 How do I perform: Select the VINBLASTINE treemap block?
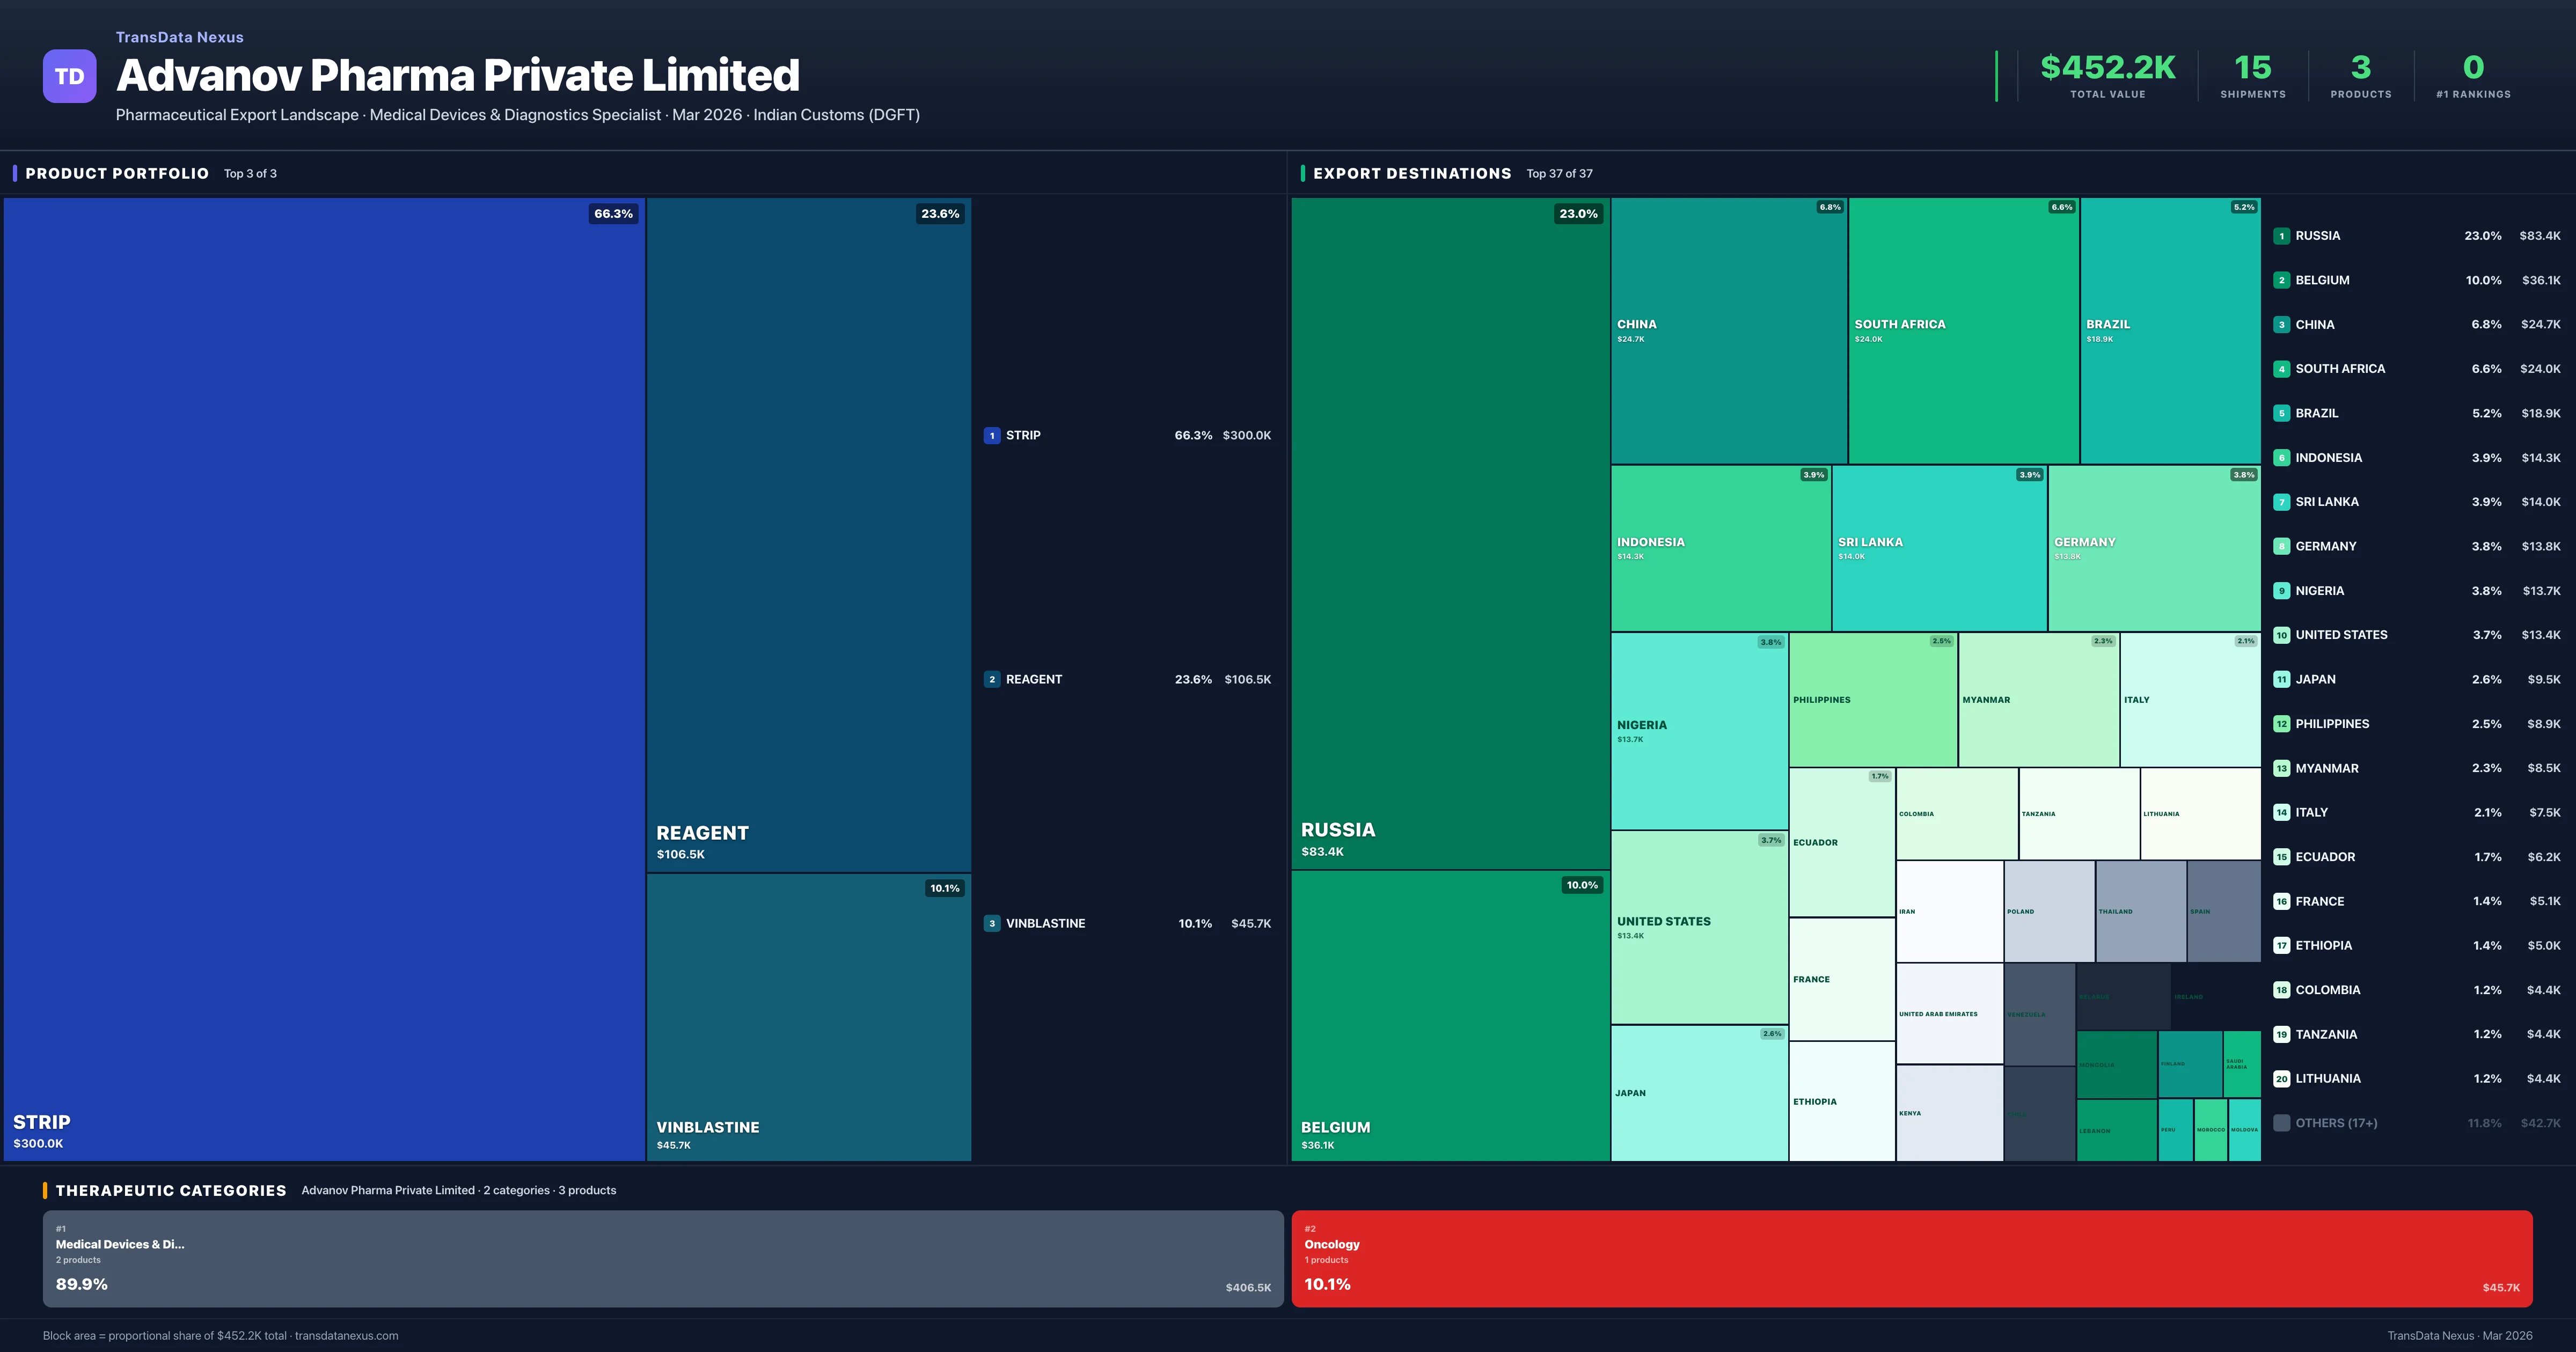pos(808,1016)
